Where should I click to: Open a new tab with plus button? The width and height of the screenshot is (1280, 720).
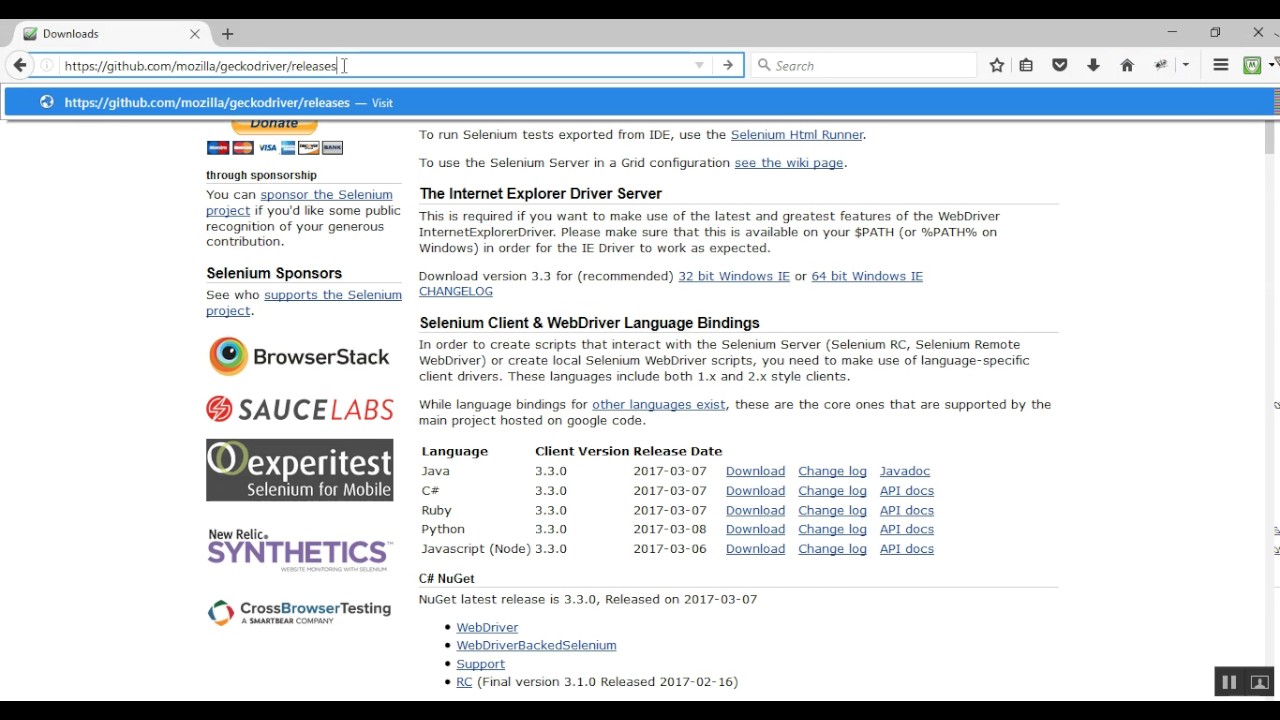click(228, 33)
